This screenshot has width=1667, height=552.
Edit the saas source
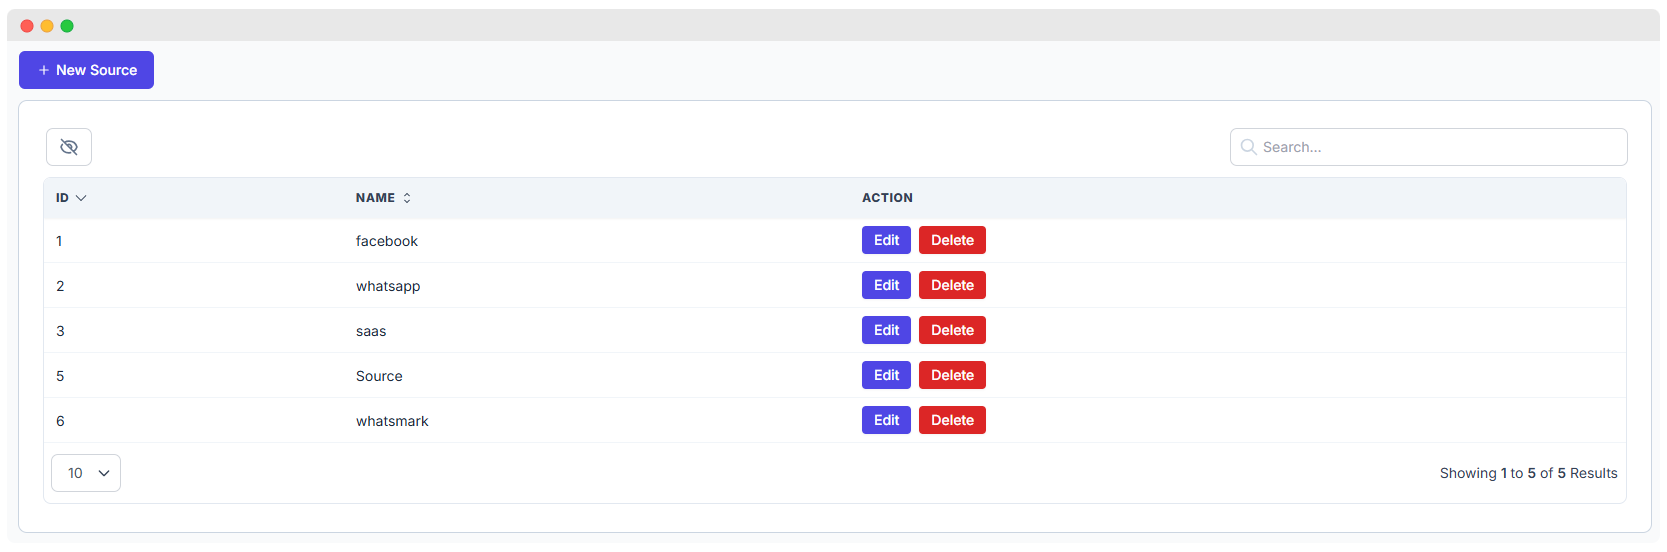(886, 330)
